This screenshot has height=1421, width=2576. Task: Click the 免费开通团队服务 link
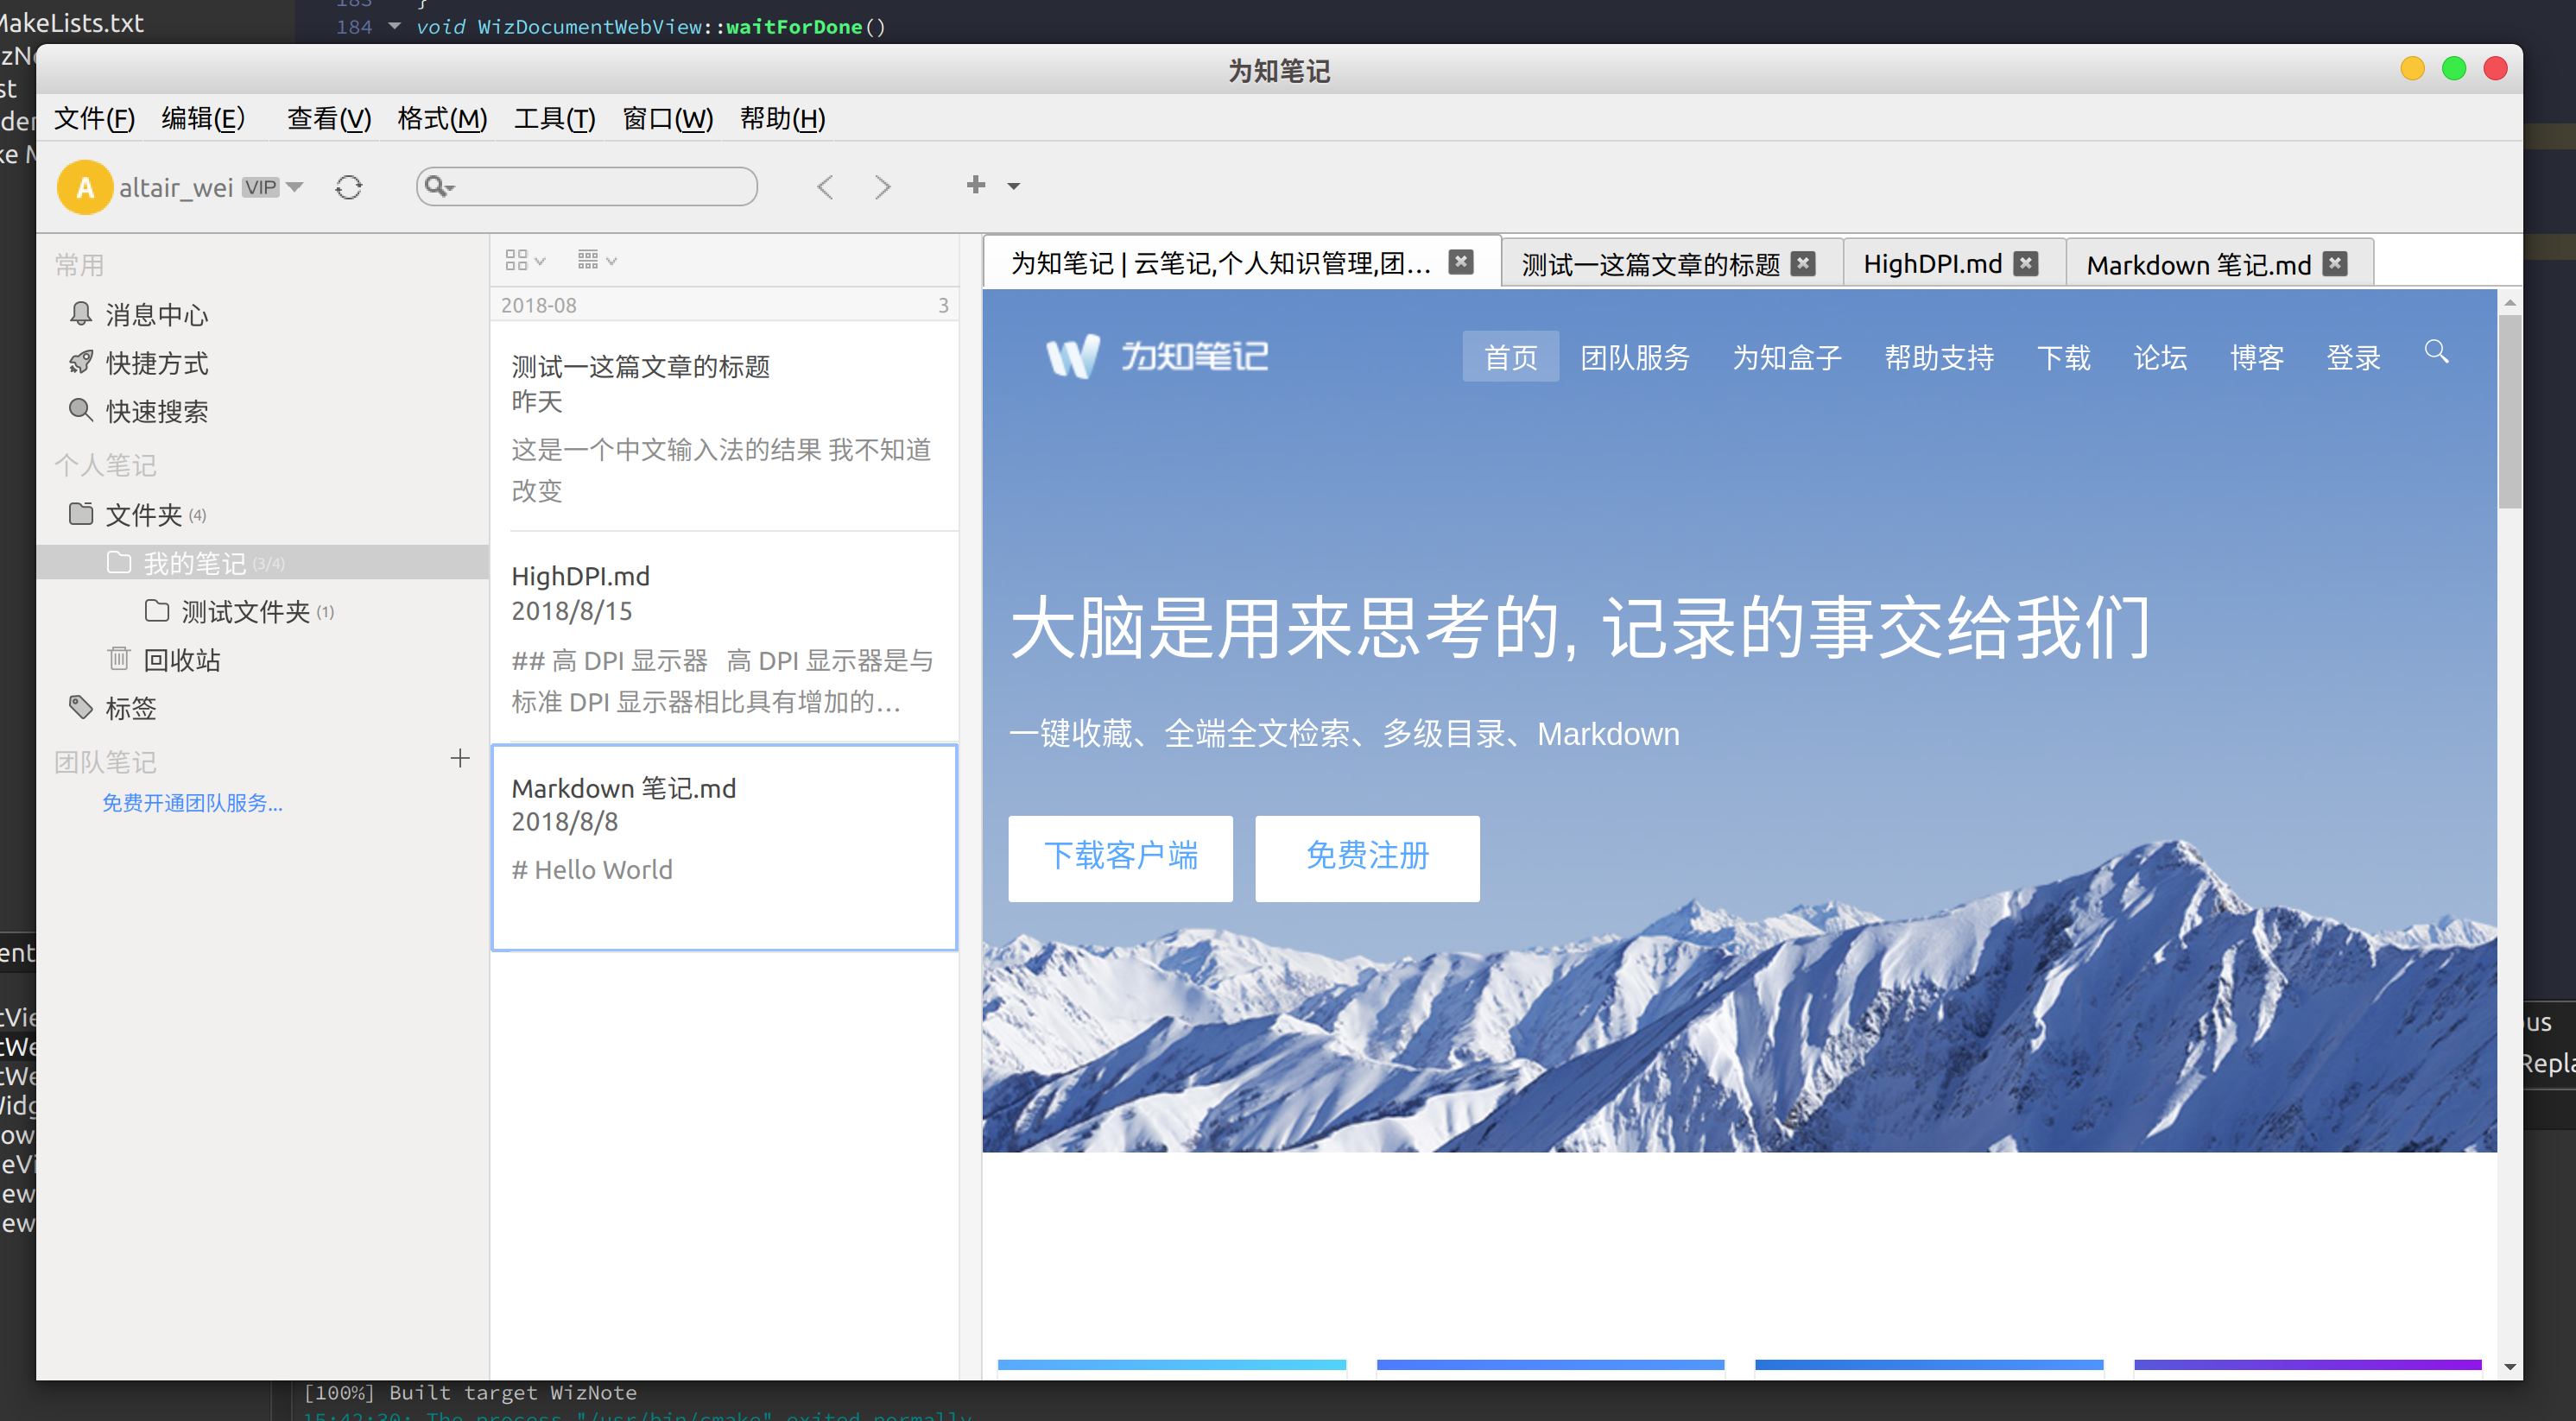[192, 803]
